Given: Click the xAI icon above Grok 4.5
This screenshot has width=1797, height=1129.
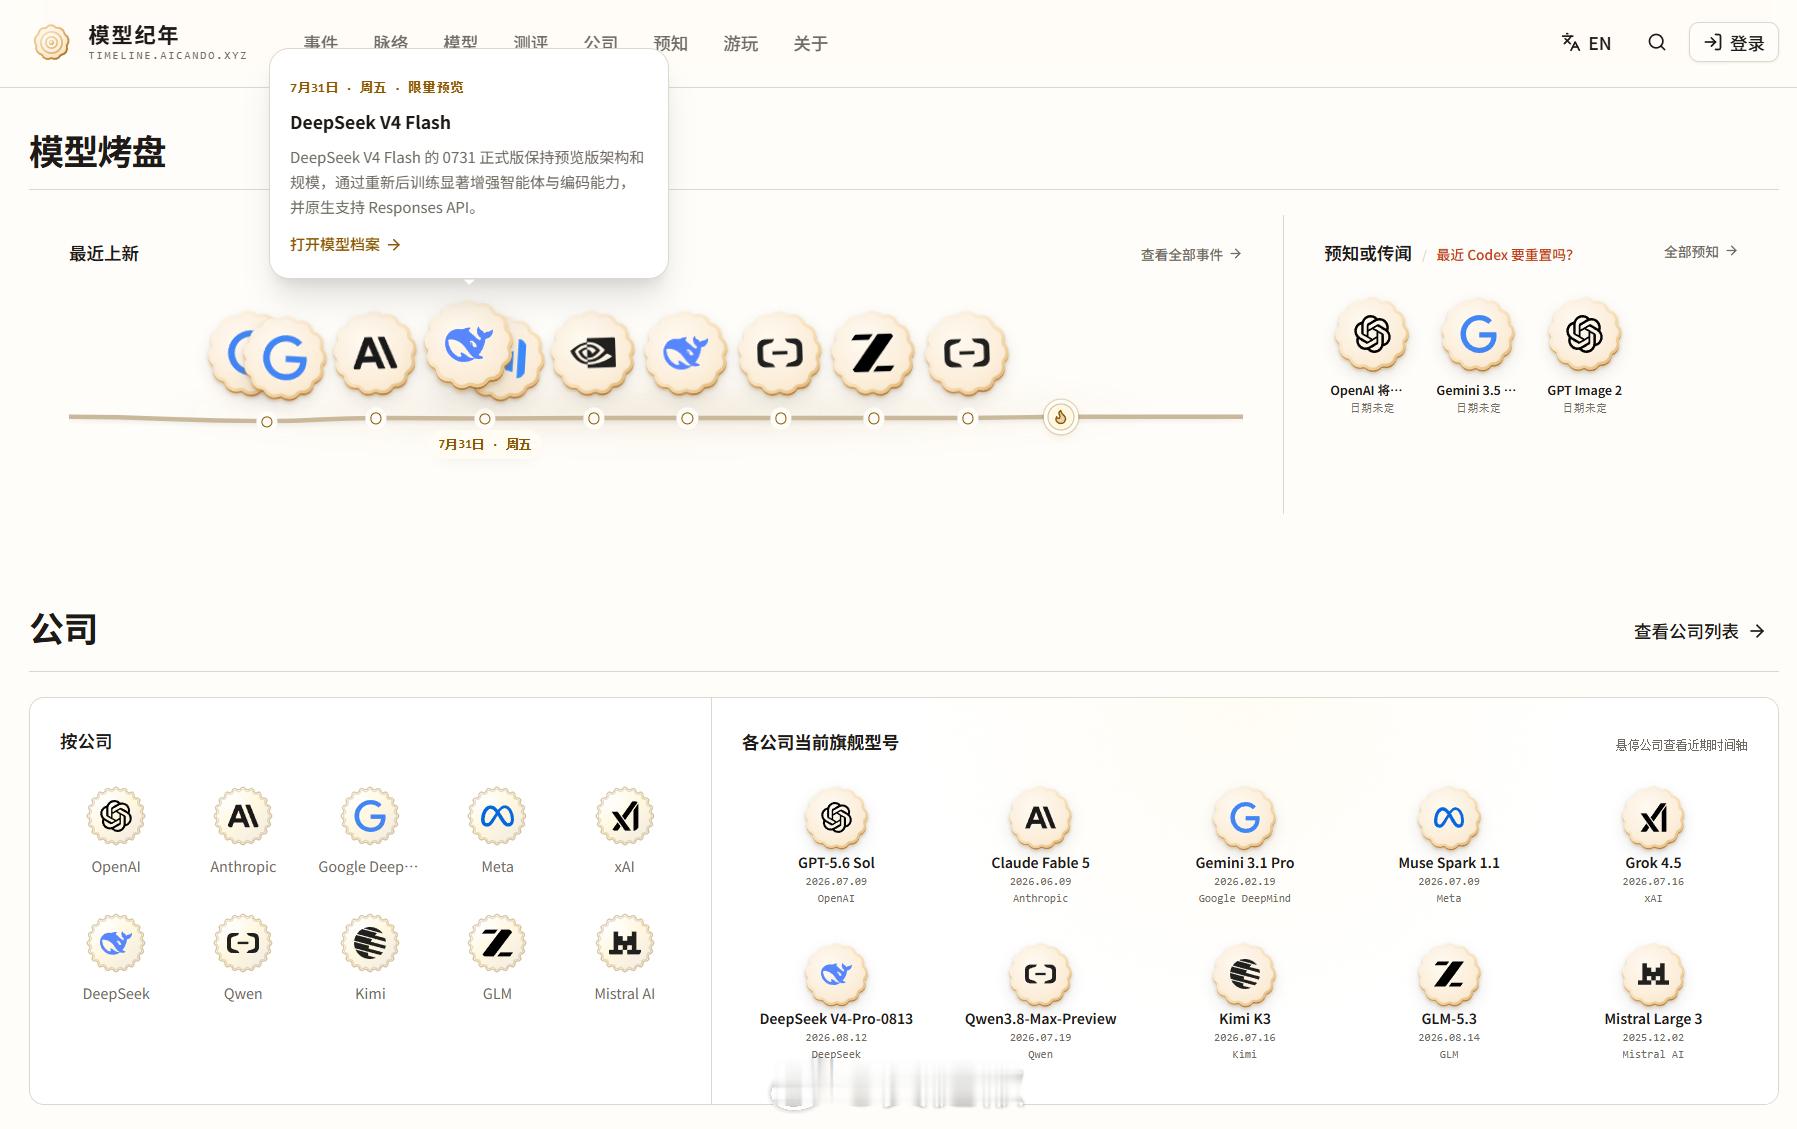Looking at the screenshot, I should (x=1653, y=818).
